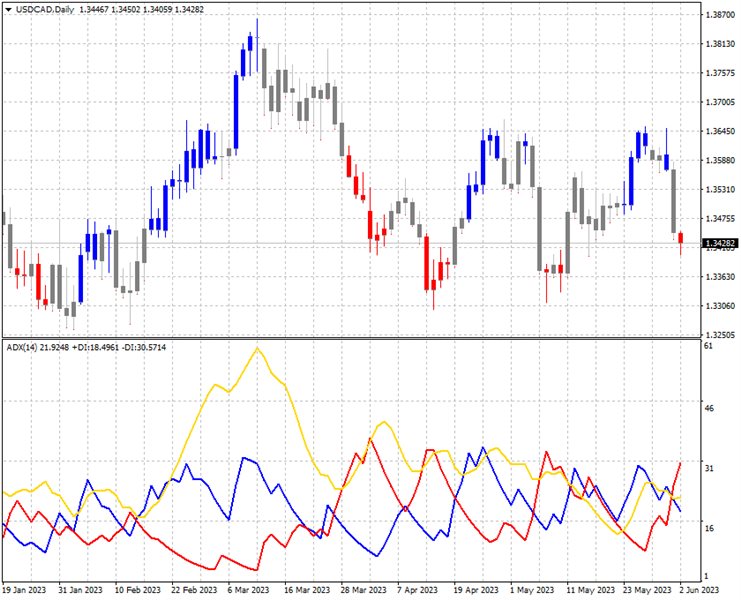Click the ADX scale value 46

(709, 408)
